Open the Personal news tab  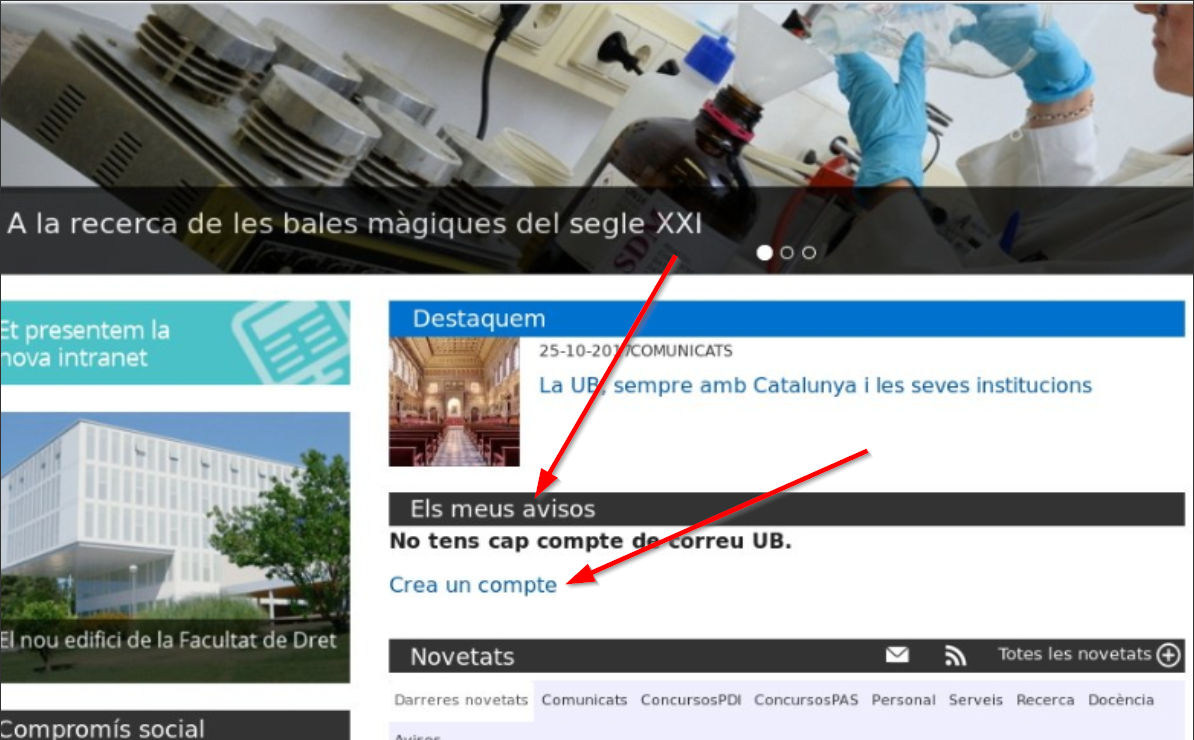[x=903, y=700]
